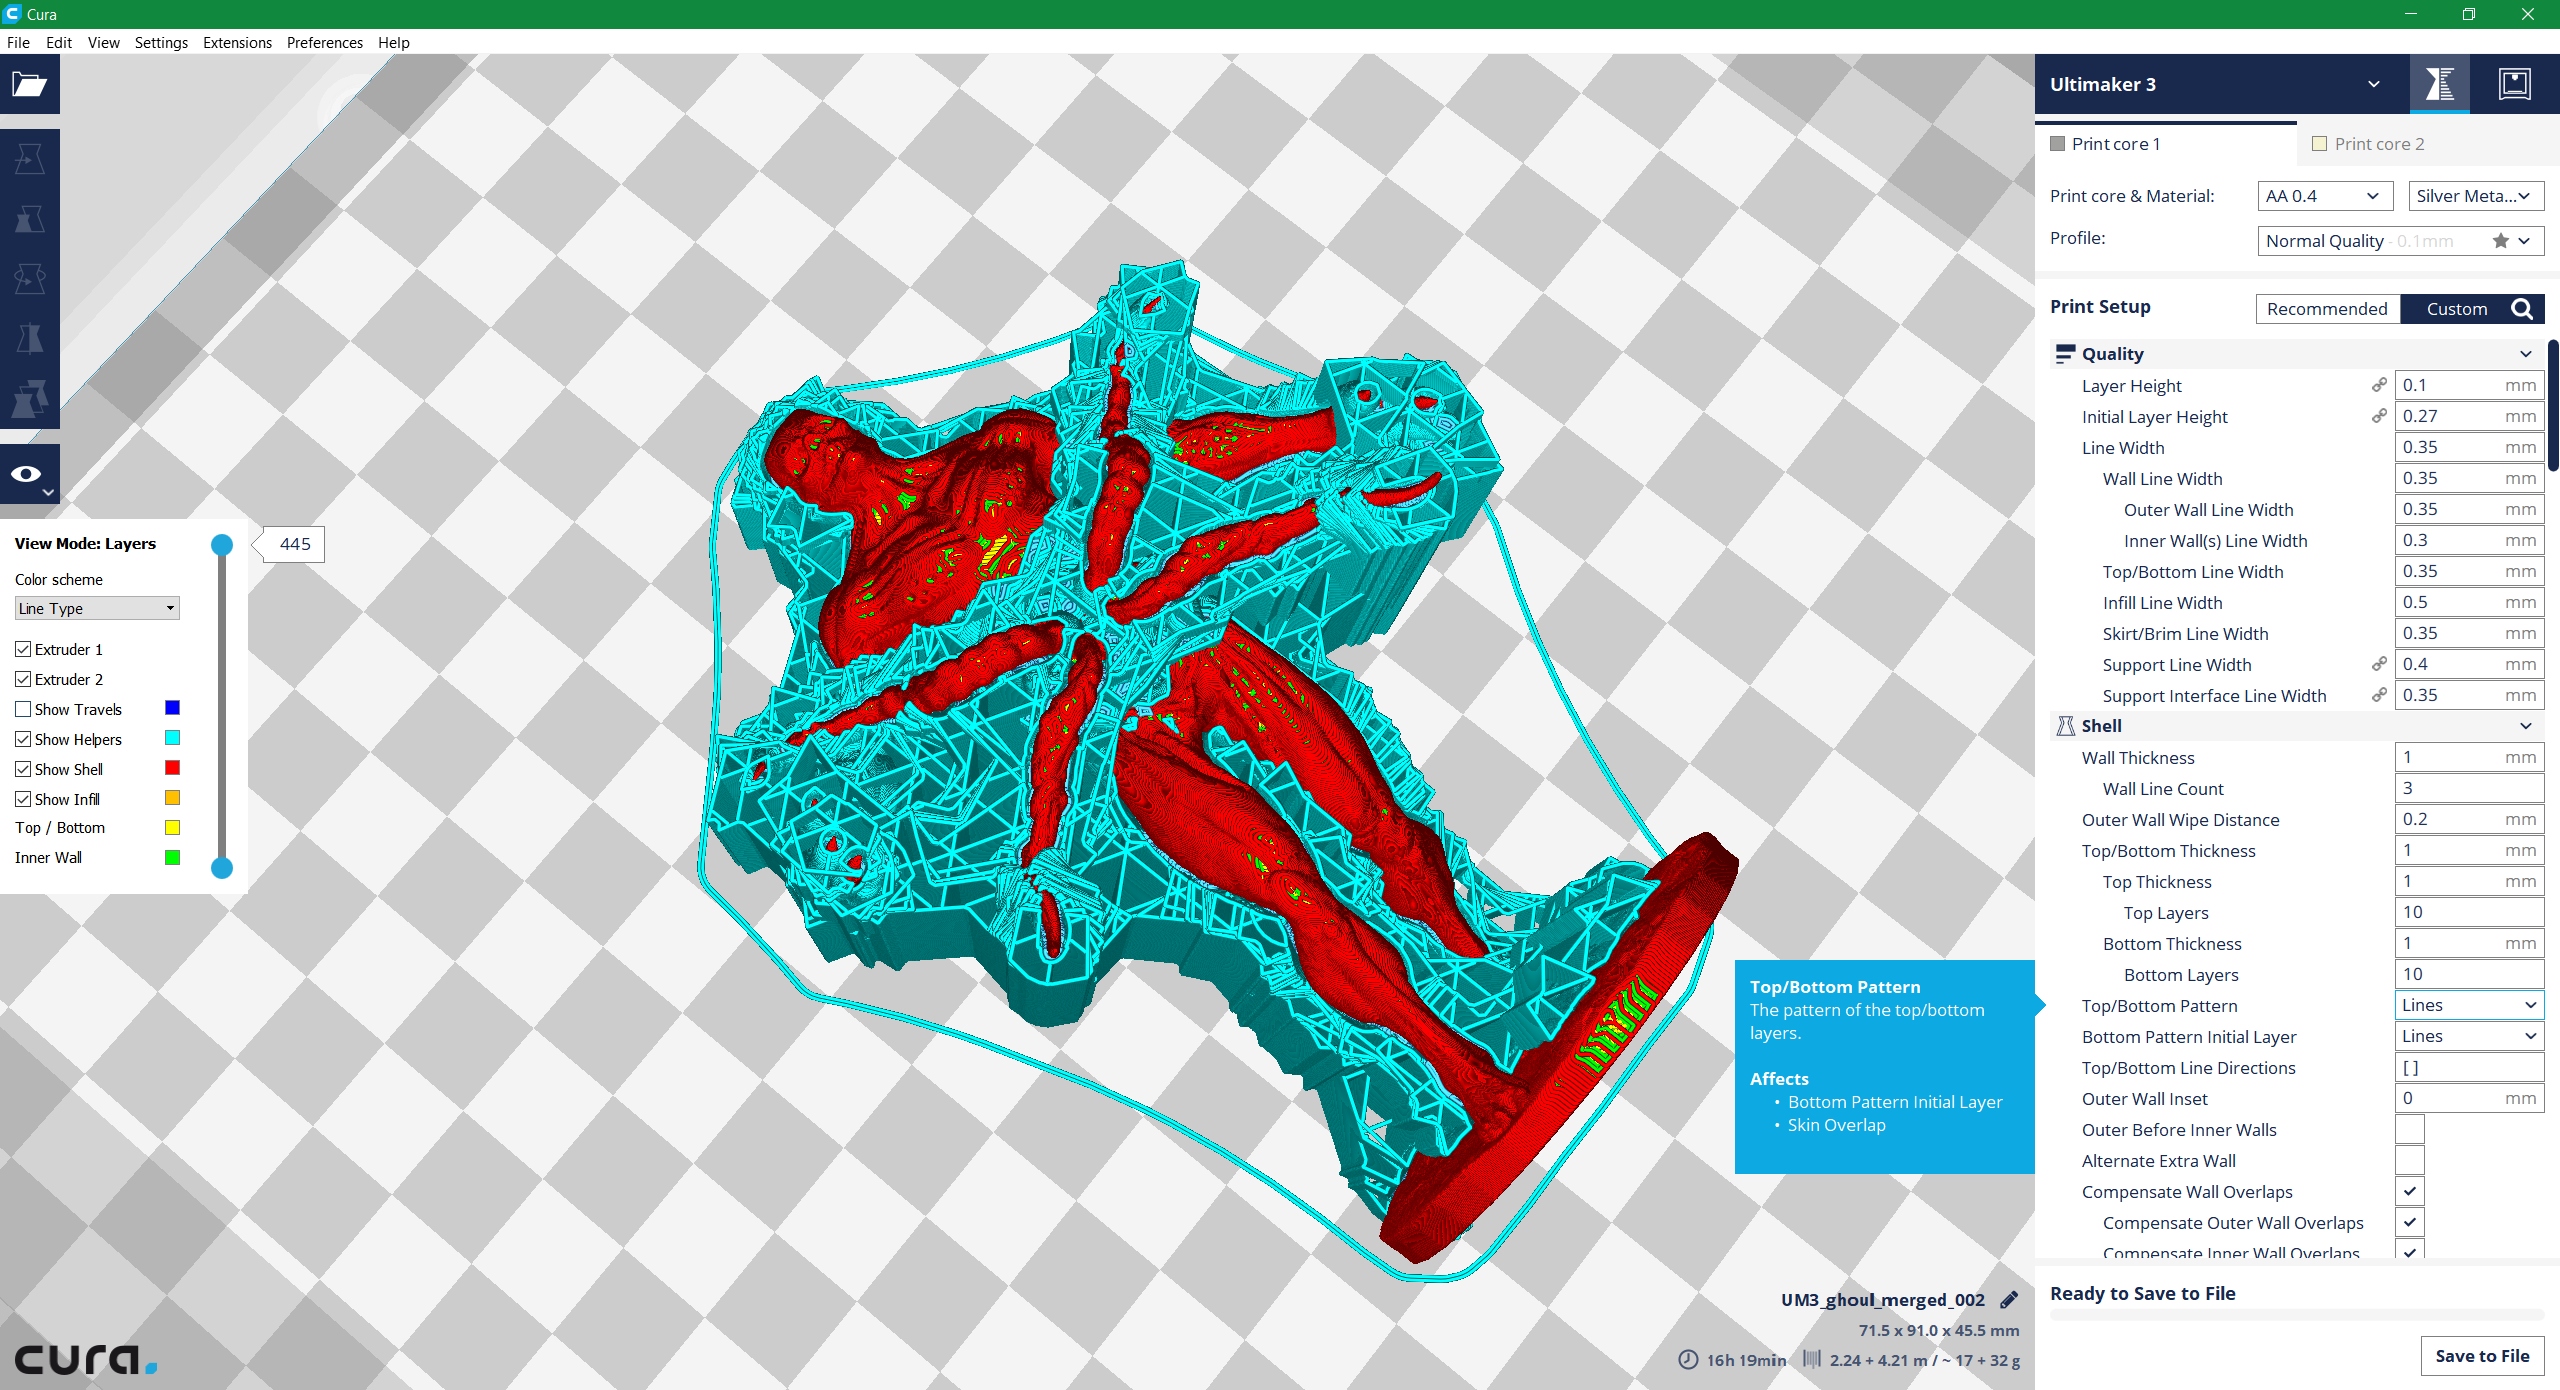Edit job name with pencil icon
The width and height of the screenshot is (2560, 1390).
coord(2009,1300)
